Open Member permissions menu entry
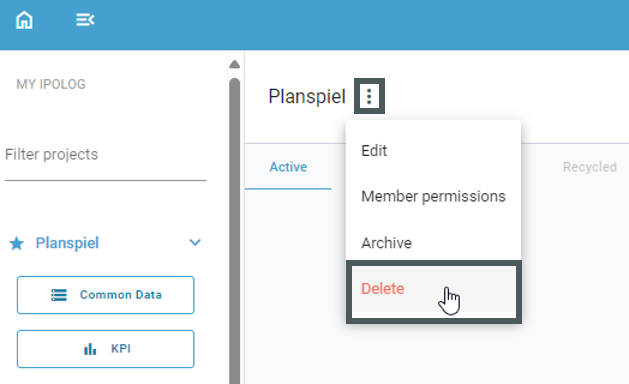629x384 pixels. coord(433,197)
